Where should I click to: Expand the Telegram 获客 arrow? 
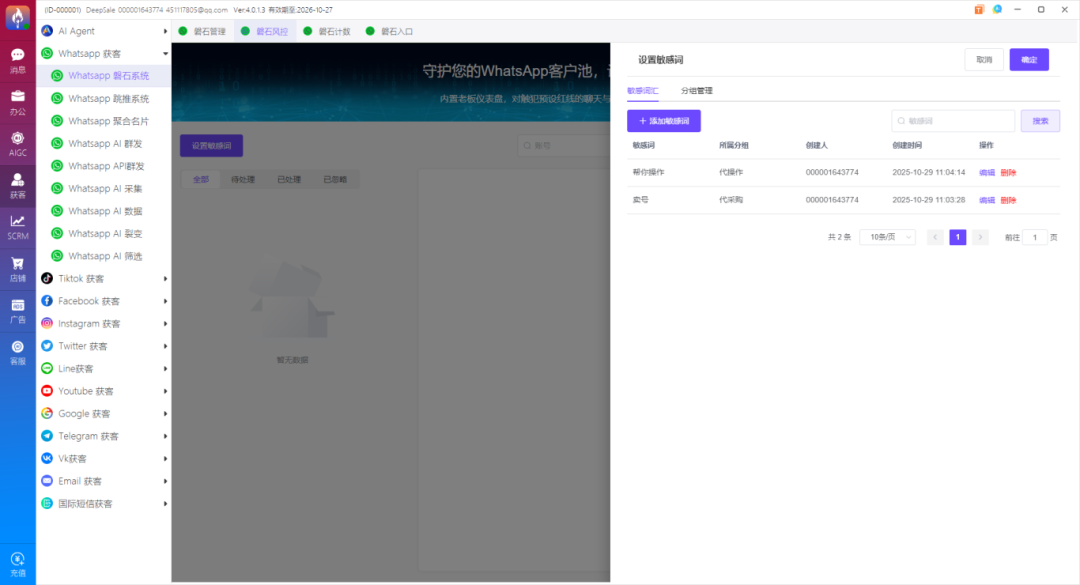click(x=165, y=436)
